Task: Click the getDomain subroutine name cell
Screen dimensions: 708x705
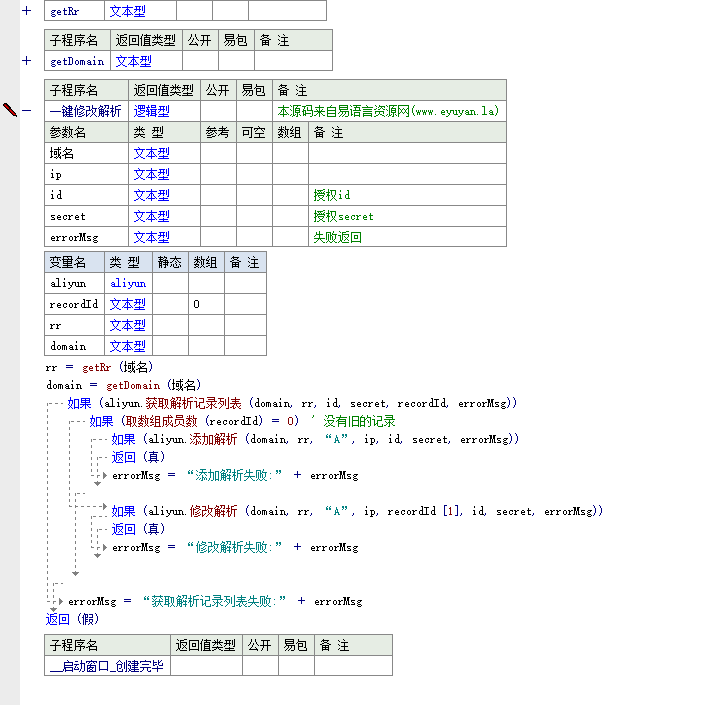Action: click(x=78, y=61)
